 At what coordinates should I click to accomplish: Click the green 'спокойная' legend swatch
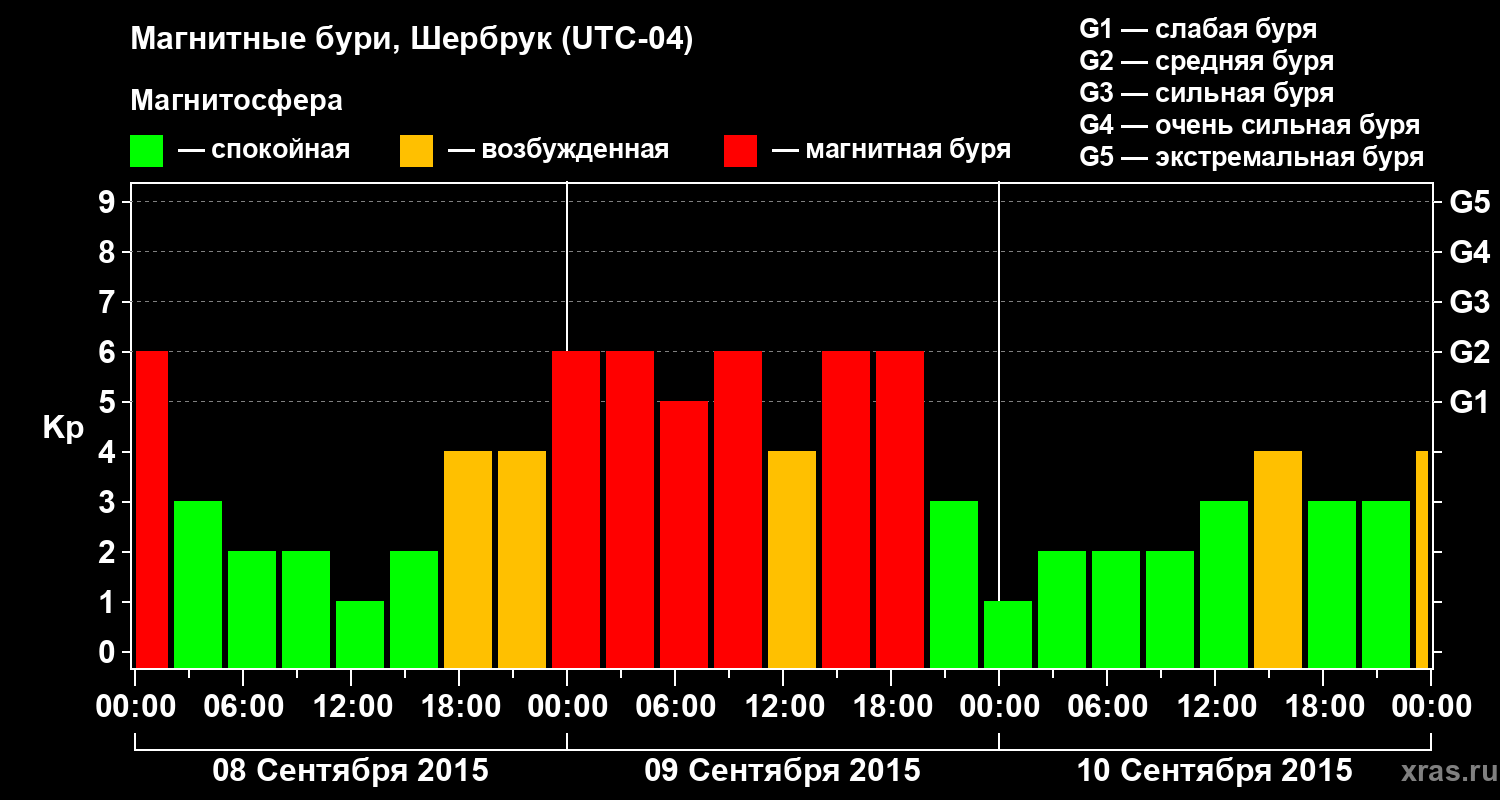click(146, 151)
